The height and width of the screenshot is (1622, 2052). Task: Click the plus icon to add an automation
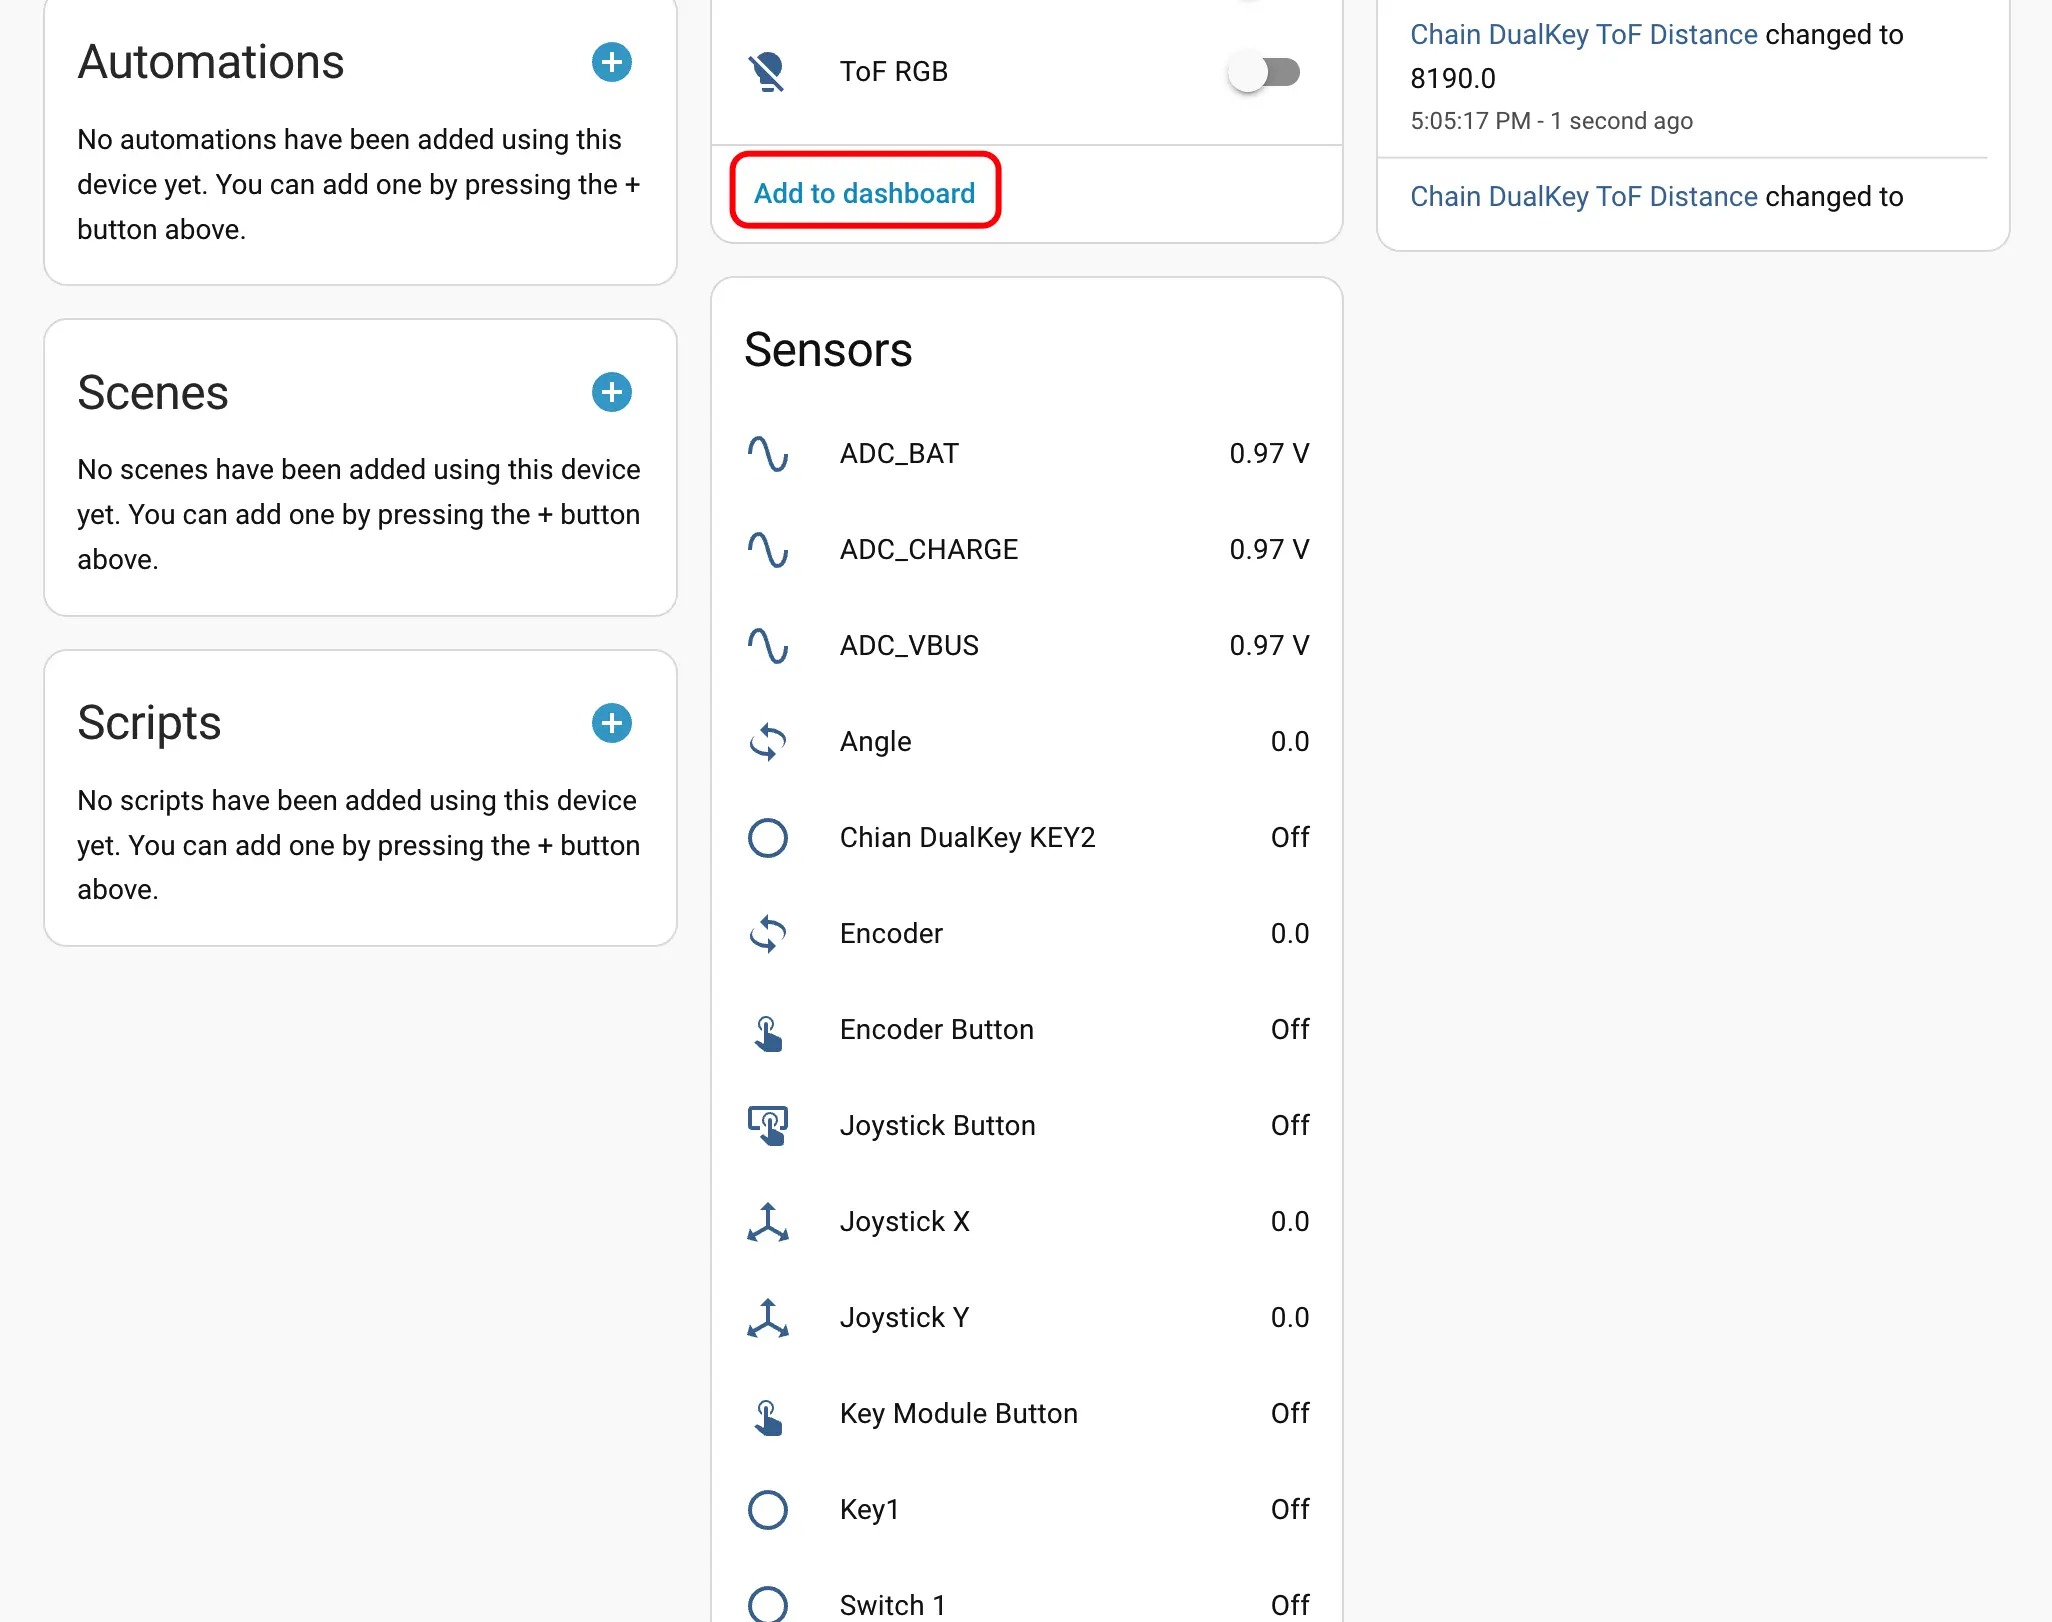coord(611,62)
